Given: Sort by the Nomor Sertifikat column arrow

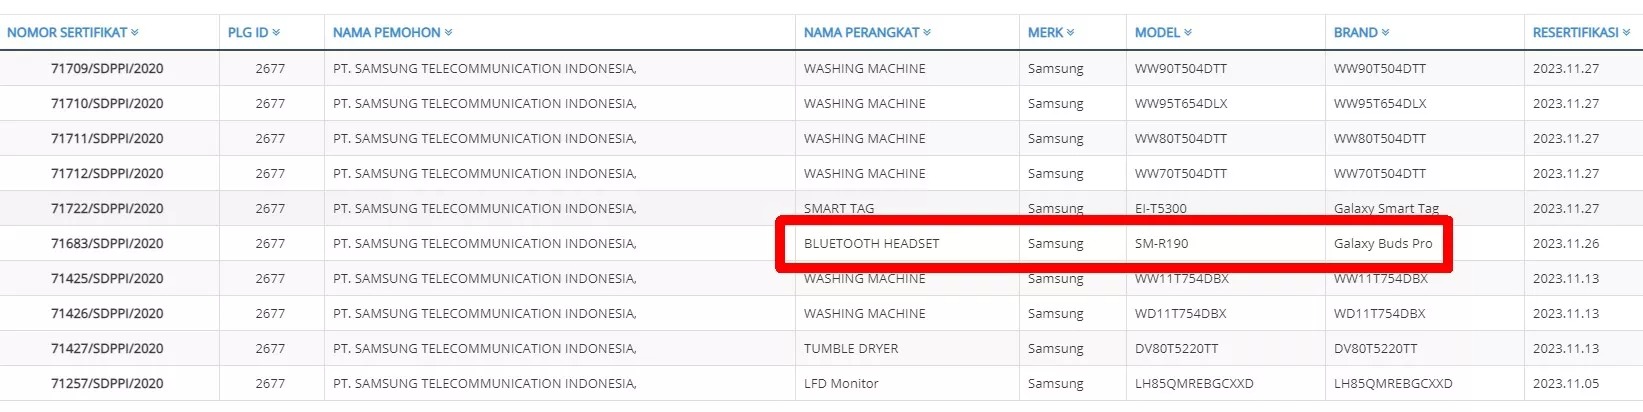Looking at the screenshot, I should tap(135, 33).
